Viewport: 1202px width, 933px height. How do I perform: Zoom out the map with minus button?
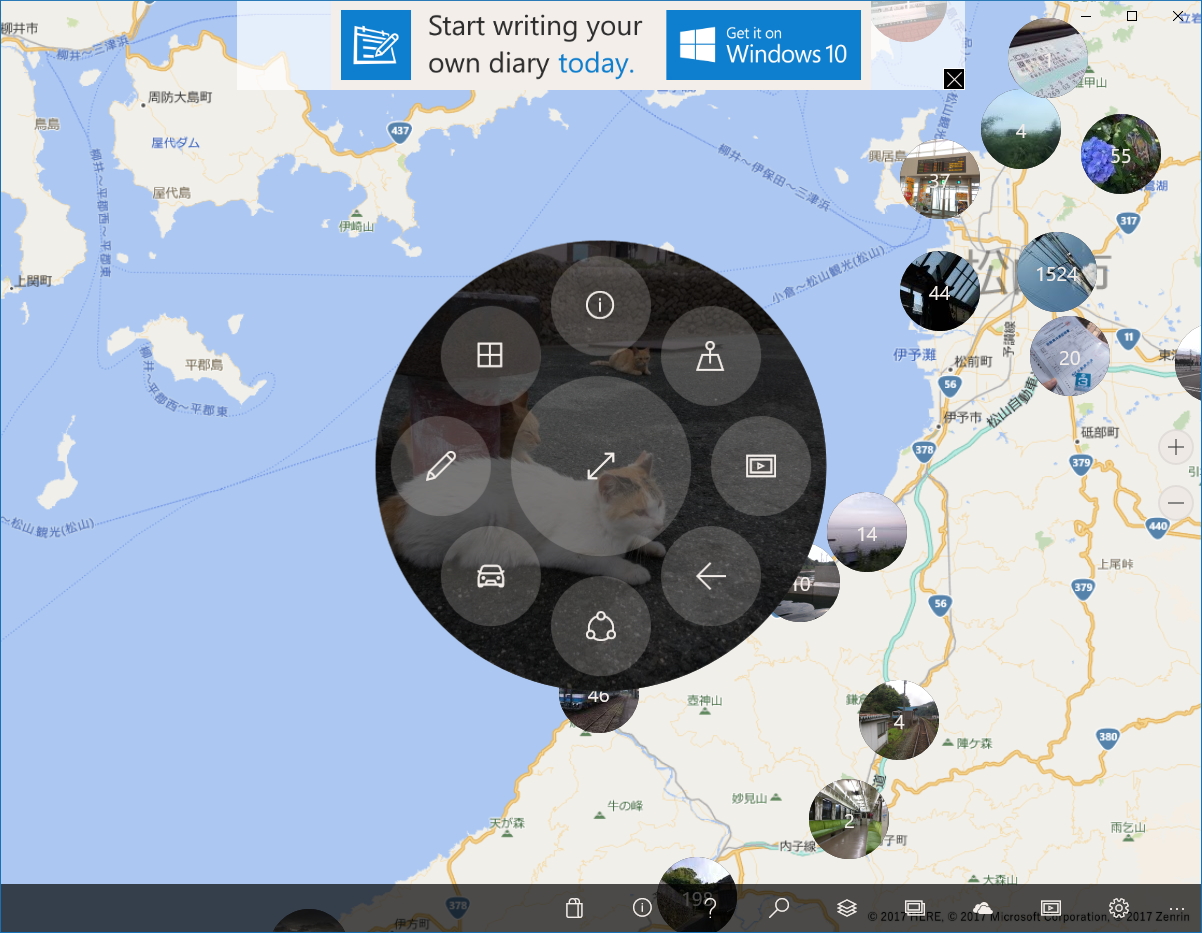tap(1176, 502)
